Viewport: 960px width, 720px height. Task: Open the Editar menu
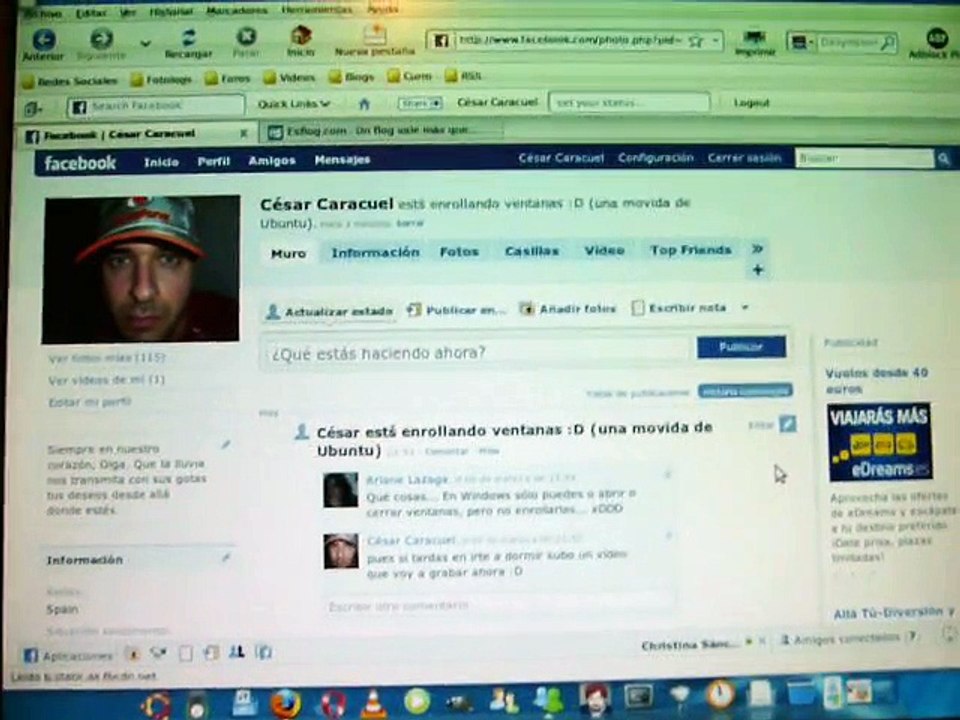[91, 12]
